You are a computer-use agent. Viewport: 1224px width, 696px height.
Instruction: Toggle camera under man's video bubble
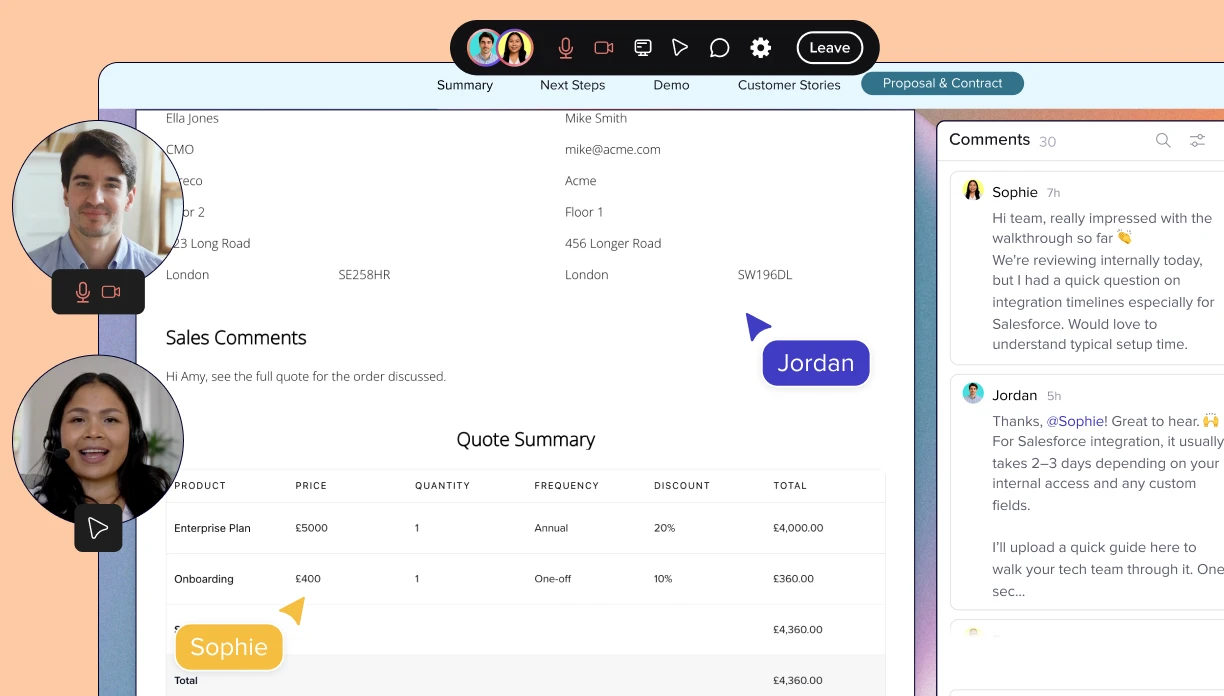pos(111,292)
